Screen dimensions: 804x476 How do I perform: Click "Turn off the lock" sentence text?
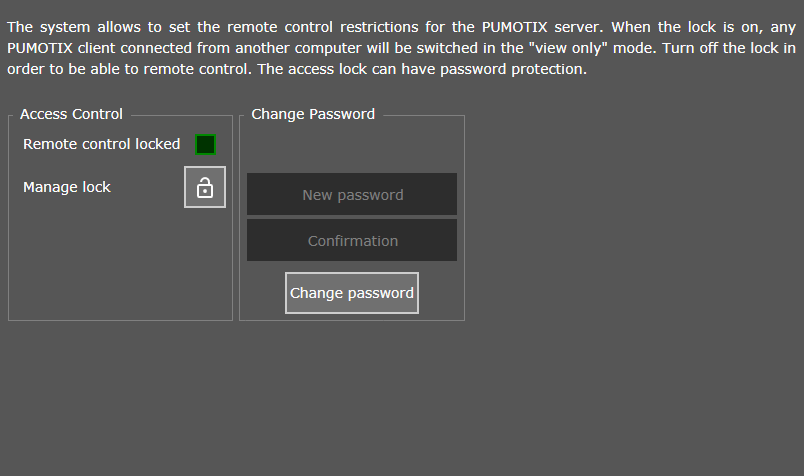[721, 48]
